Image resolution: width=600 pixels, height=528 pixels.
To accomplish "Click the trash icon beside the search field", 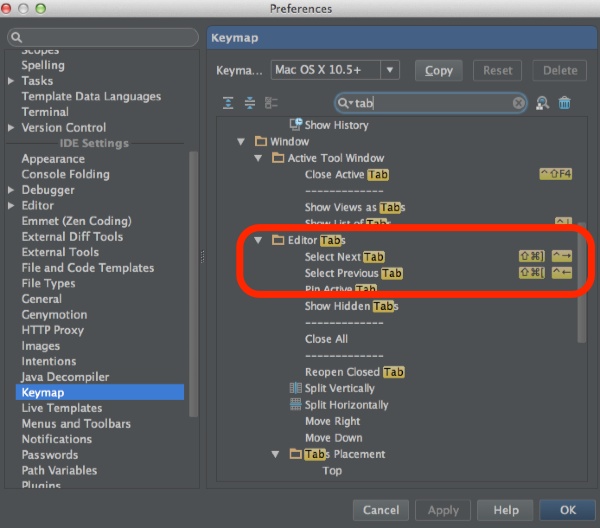I will (565, 103).
